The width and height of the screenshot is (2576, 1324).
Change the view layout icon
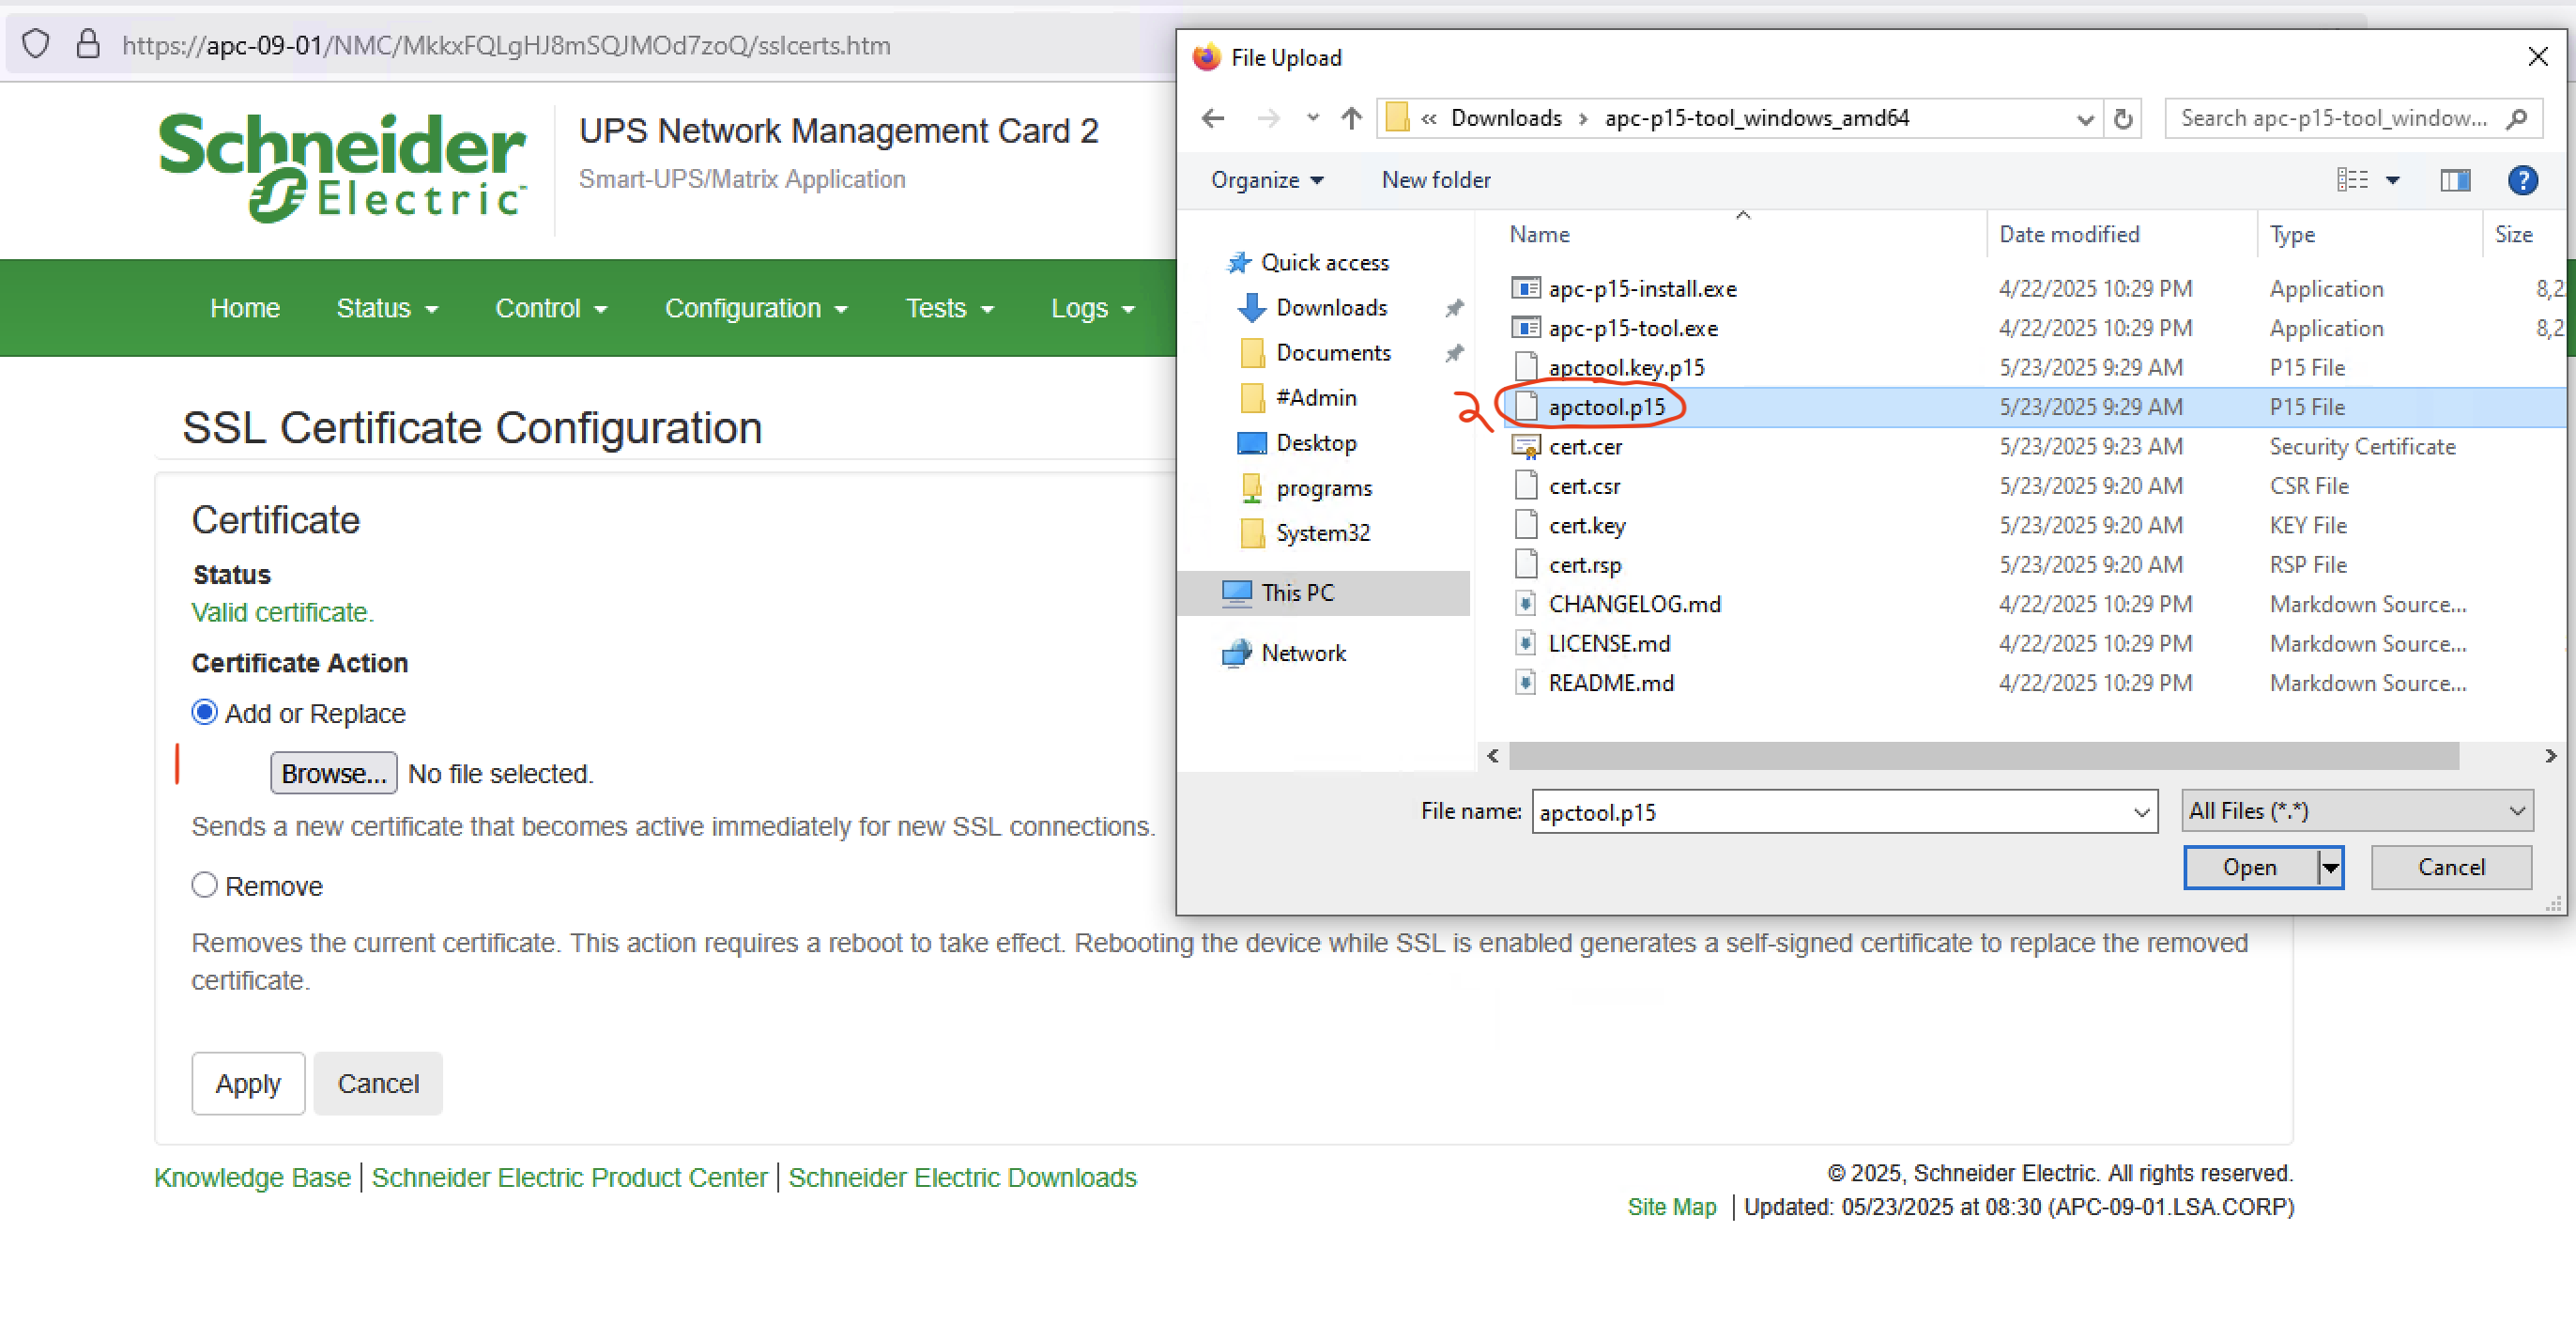pos(2352,180)
